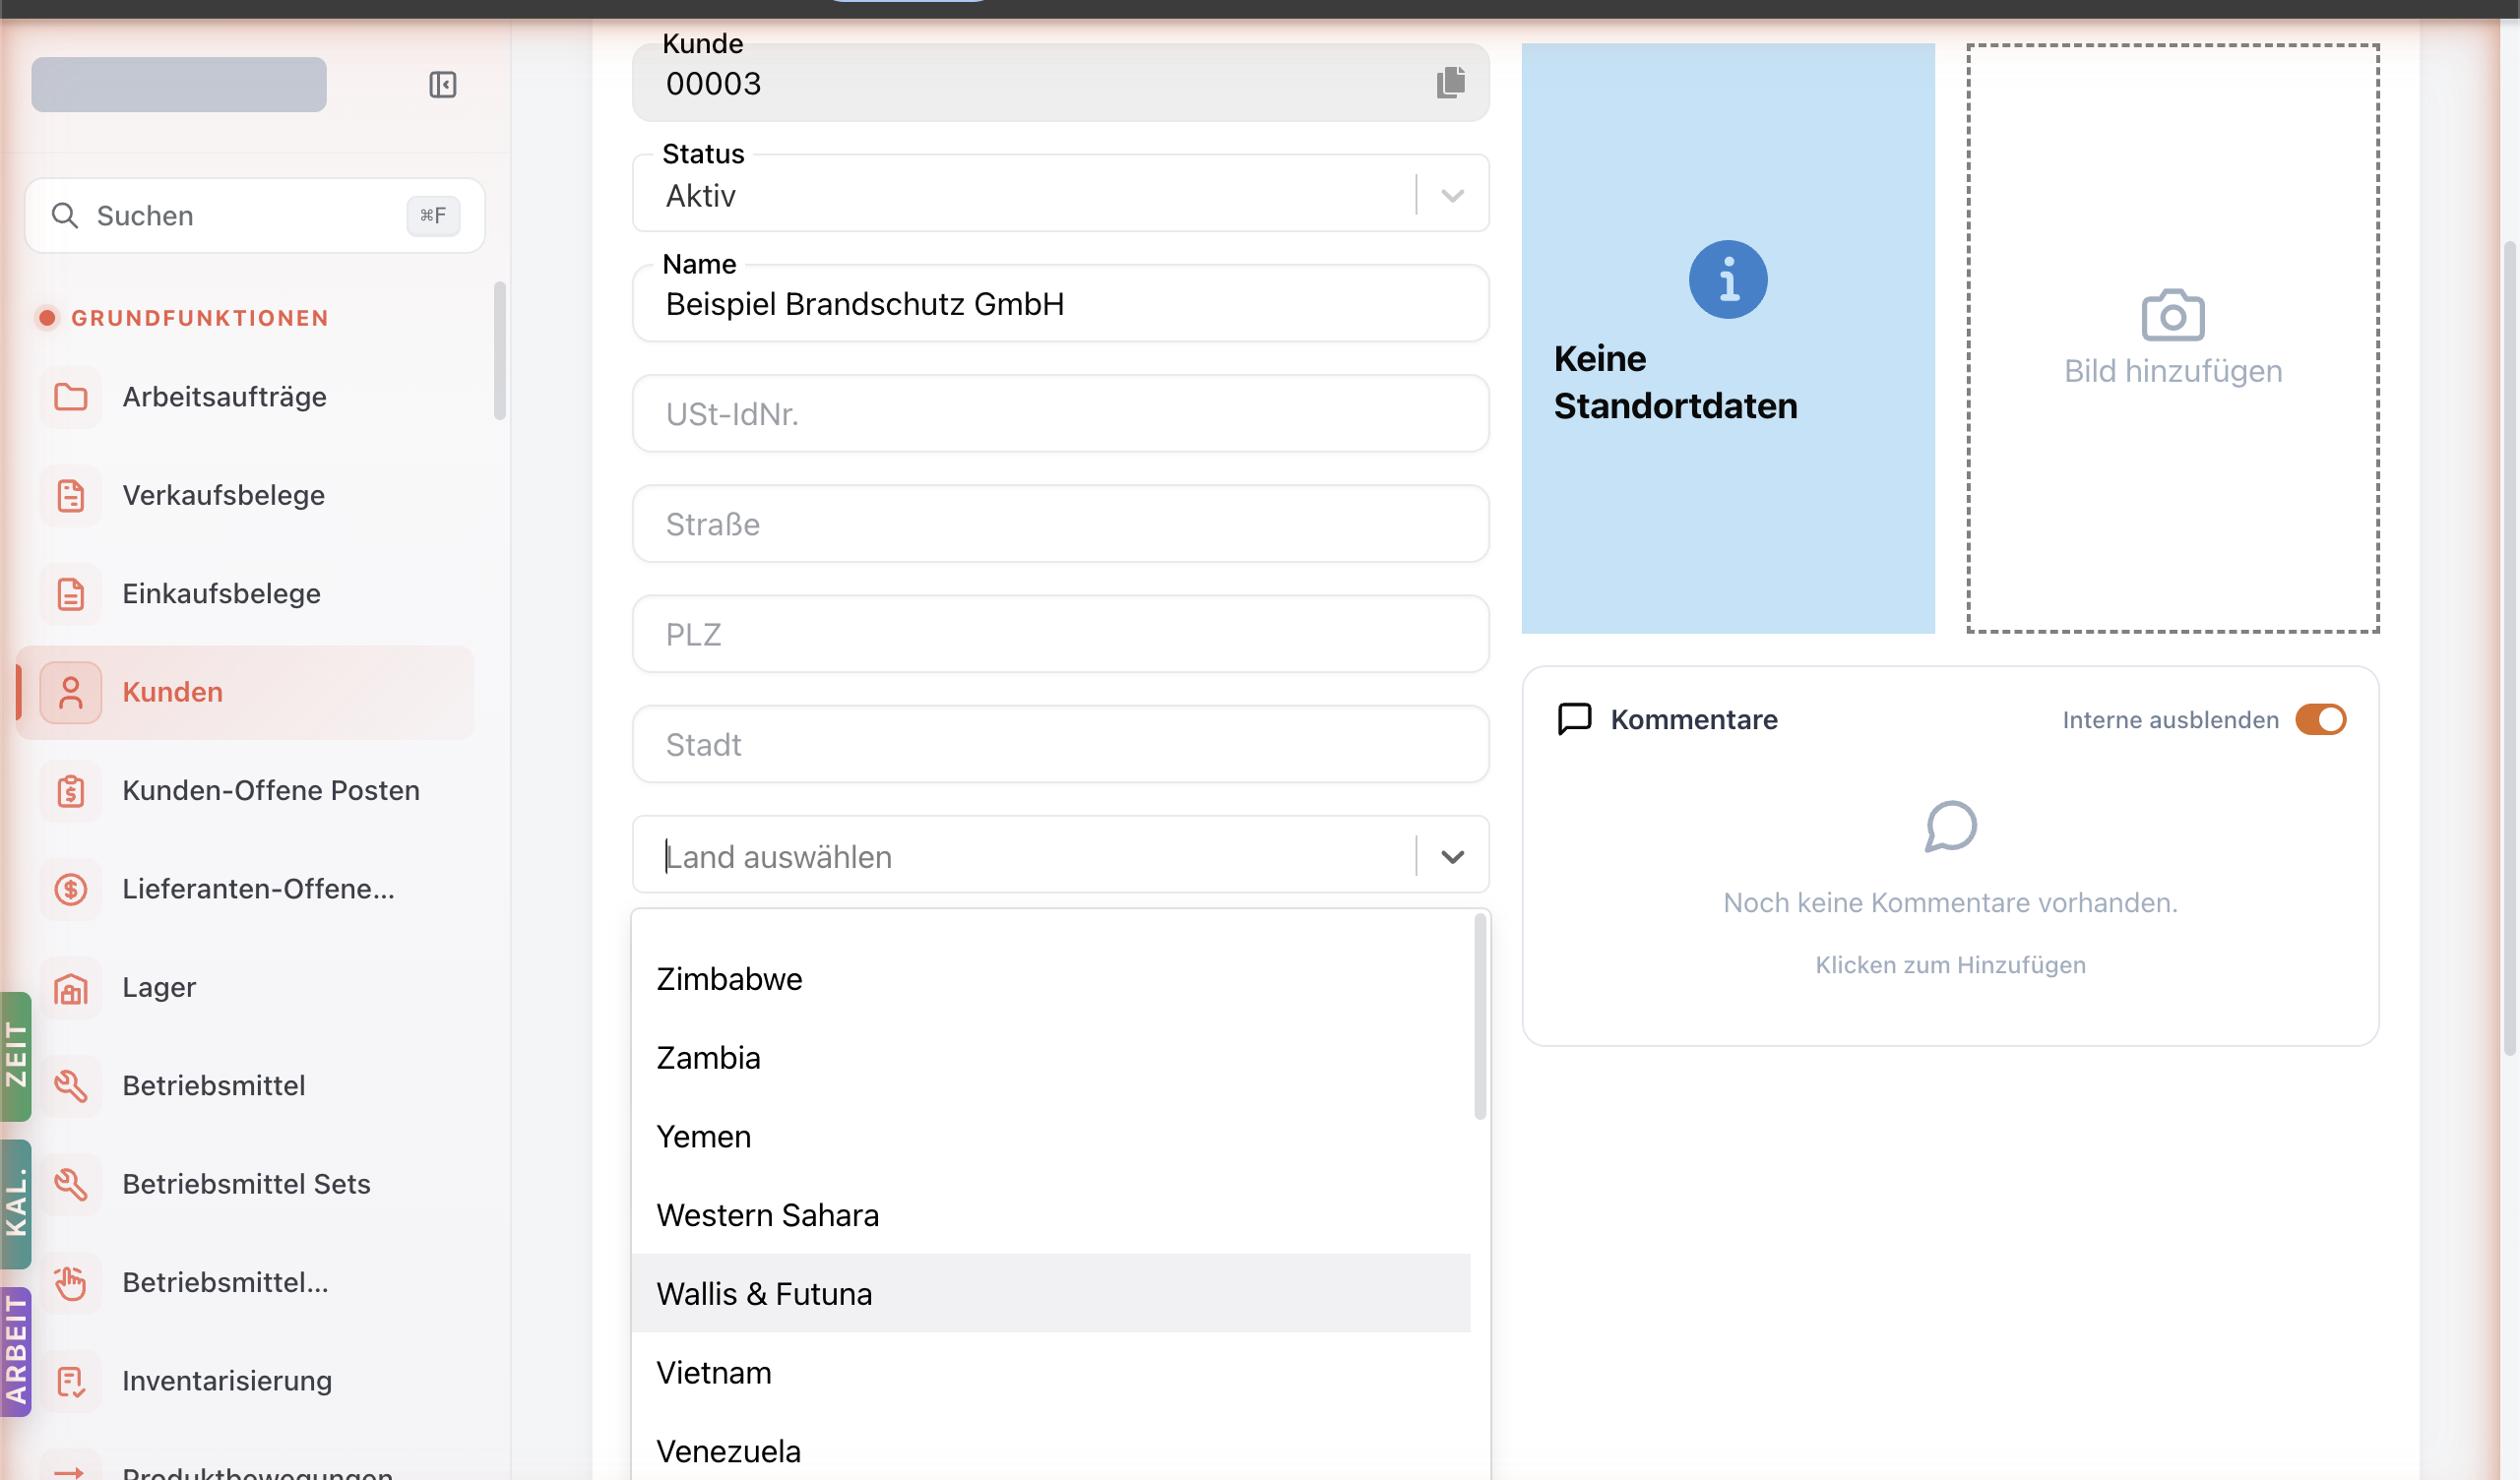Click the Einkaufsbelege document icon
This screenshot has height=1480, width=2520.
(x=71, y=594)
